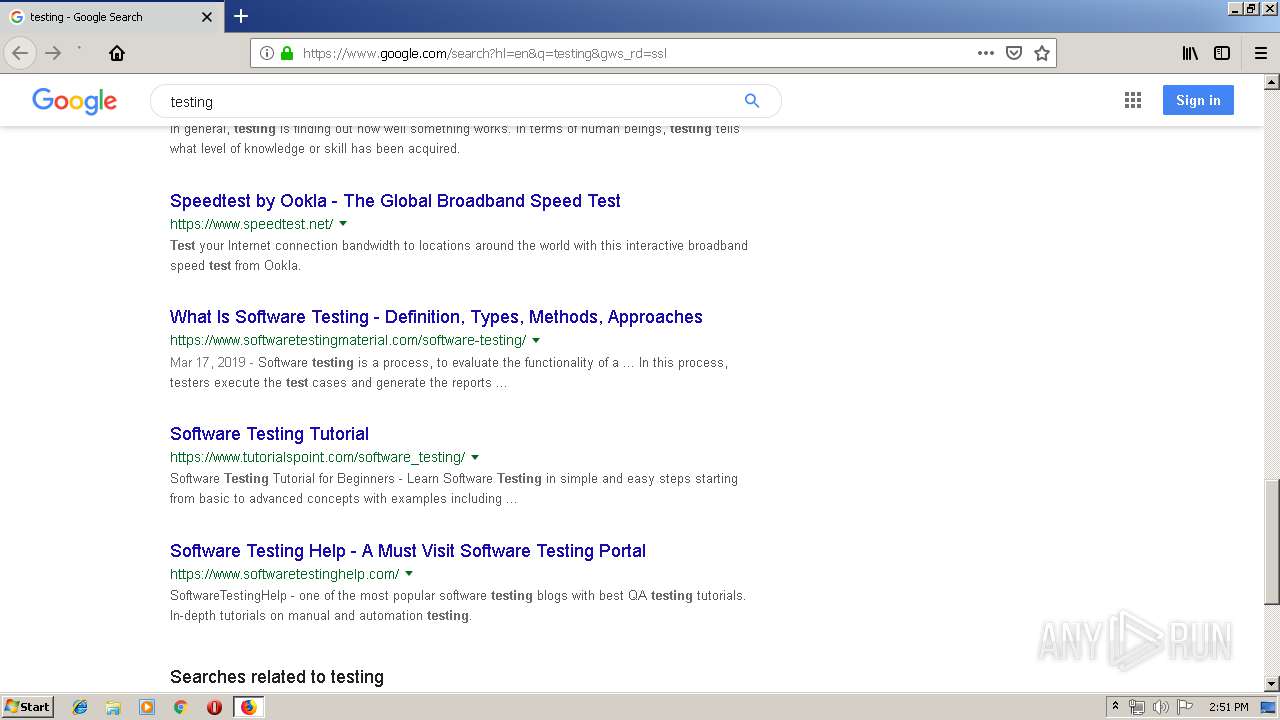Open network status tray icon
The width and height of the screenshot is (1280, 720).
pyautogui.click(x=1137, y=707)
